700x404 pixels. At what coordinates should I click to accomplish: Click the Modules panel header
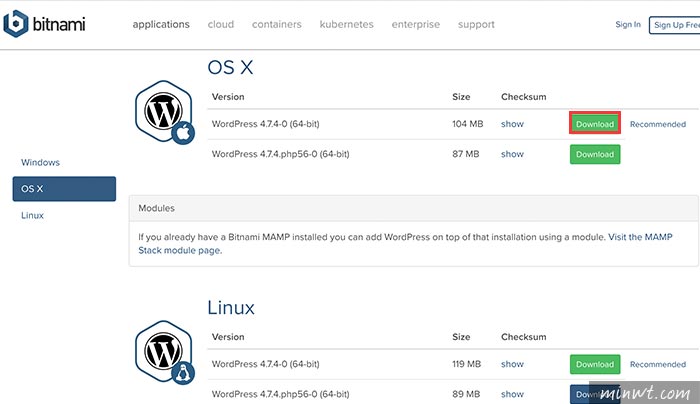tap(414, 208)
